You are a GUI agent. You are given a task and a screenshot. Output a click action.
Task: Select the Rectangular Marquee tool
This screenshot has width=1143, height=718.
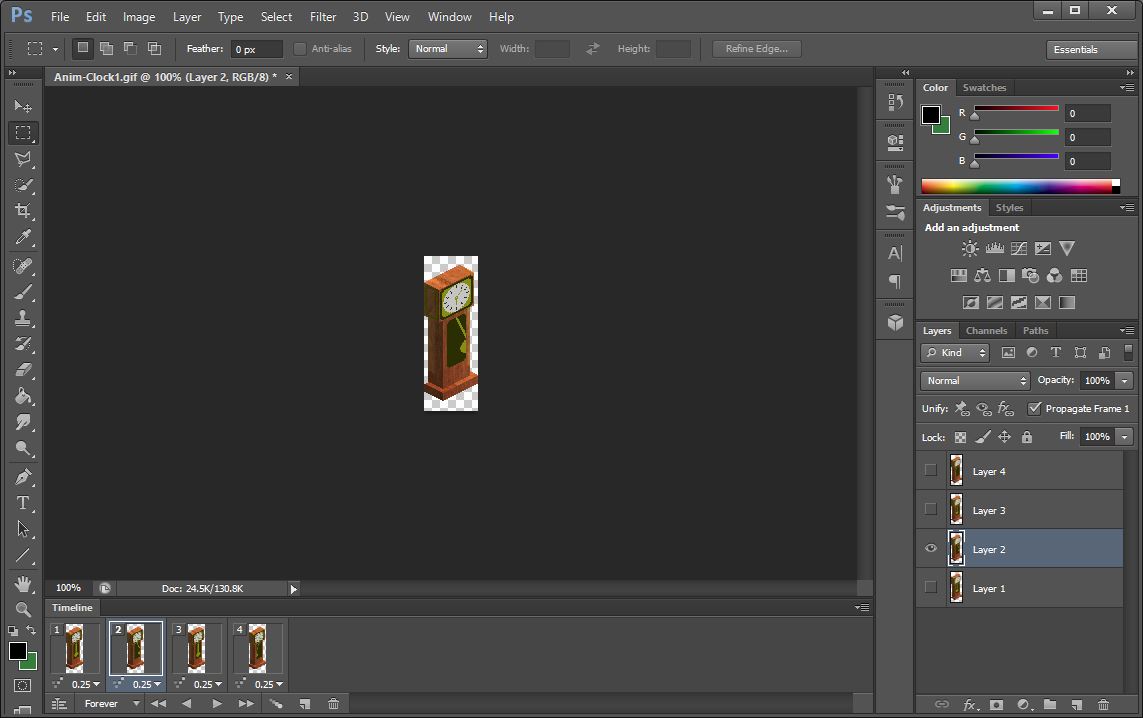23,133
